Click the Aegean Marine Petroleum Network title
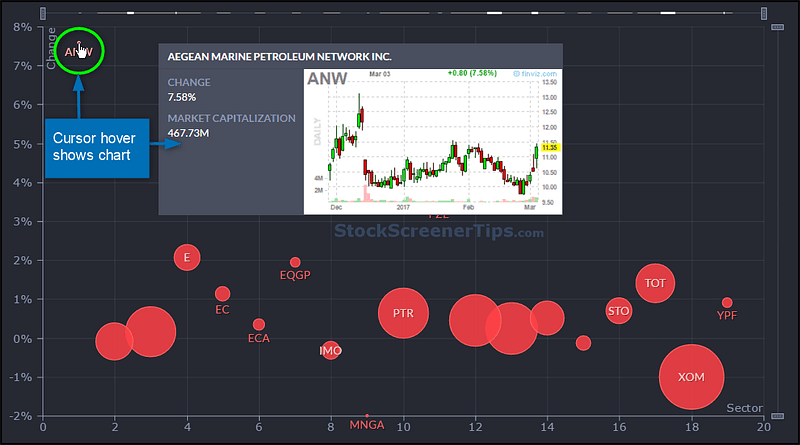This screenshot has width=800, height=445. click(x=280, y=57)
